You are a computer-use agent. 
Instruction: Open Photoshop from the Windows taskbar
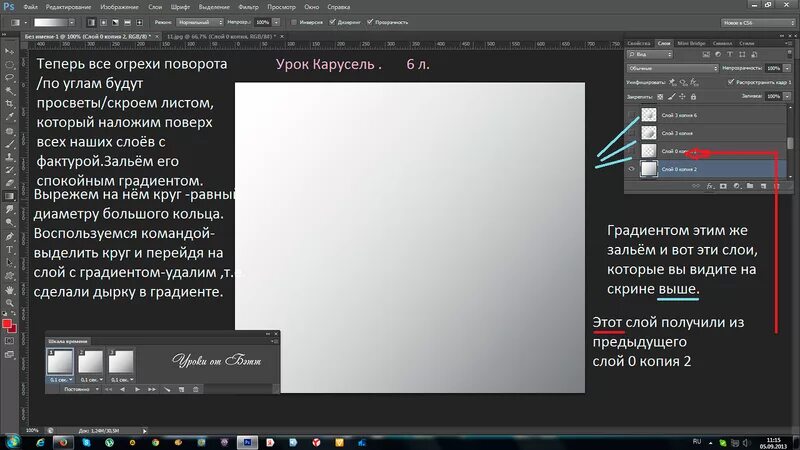coord(247,442)
